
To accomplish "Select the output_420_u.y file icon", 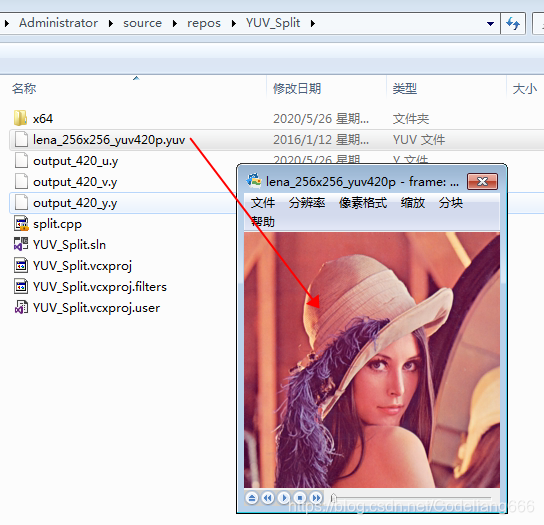I will point(21,161).
